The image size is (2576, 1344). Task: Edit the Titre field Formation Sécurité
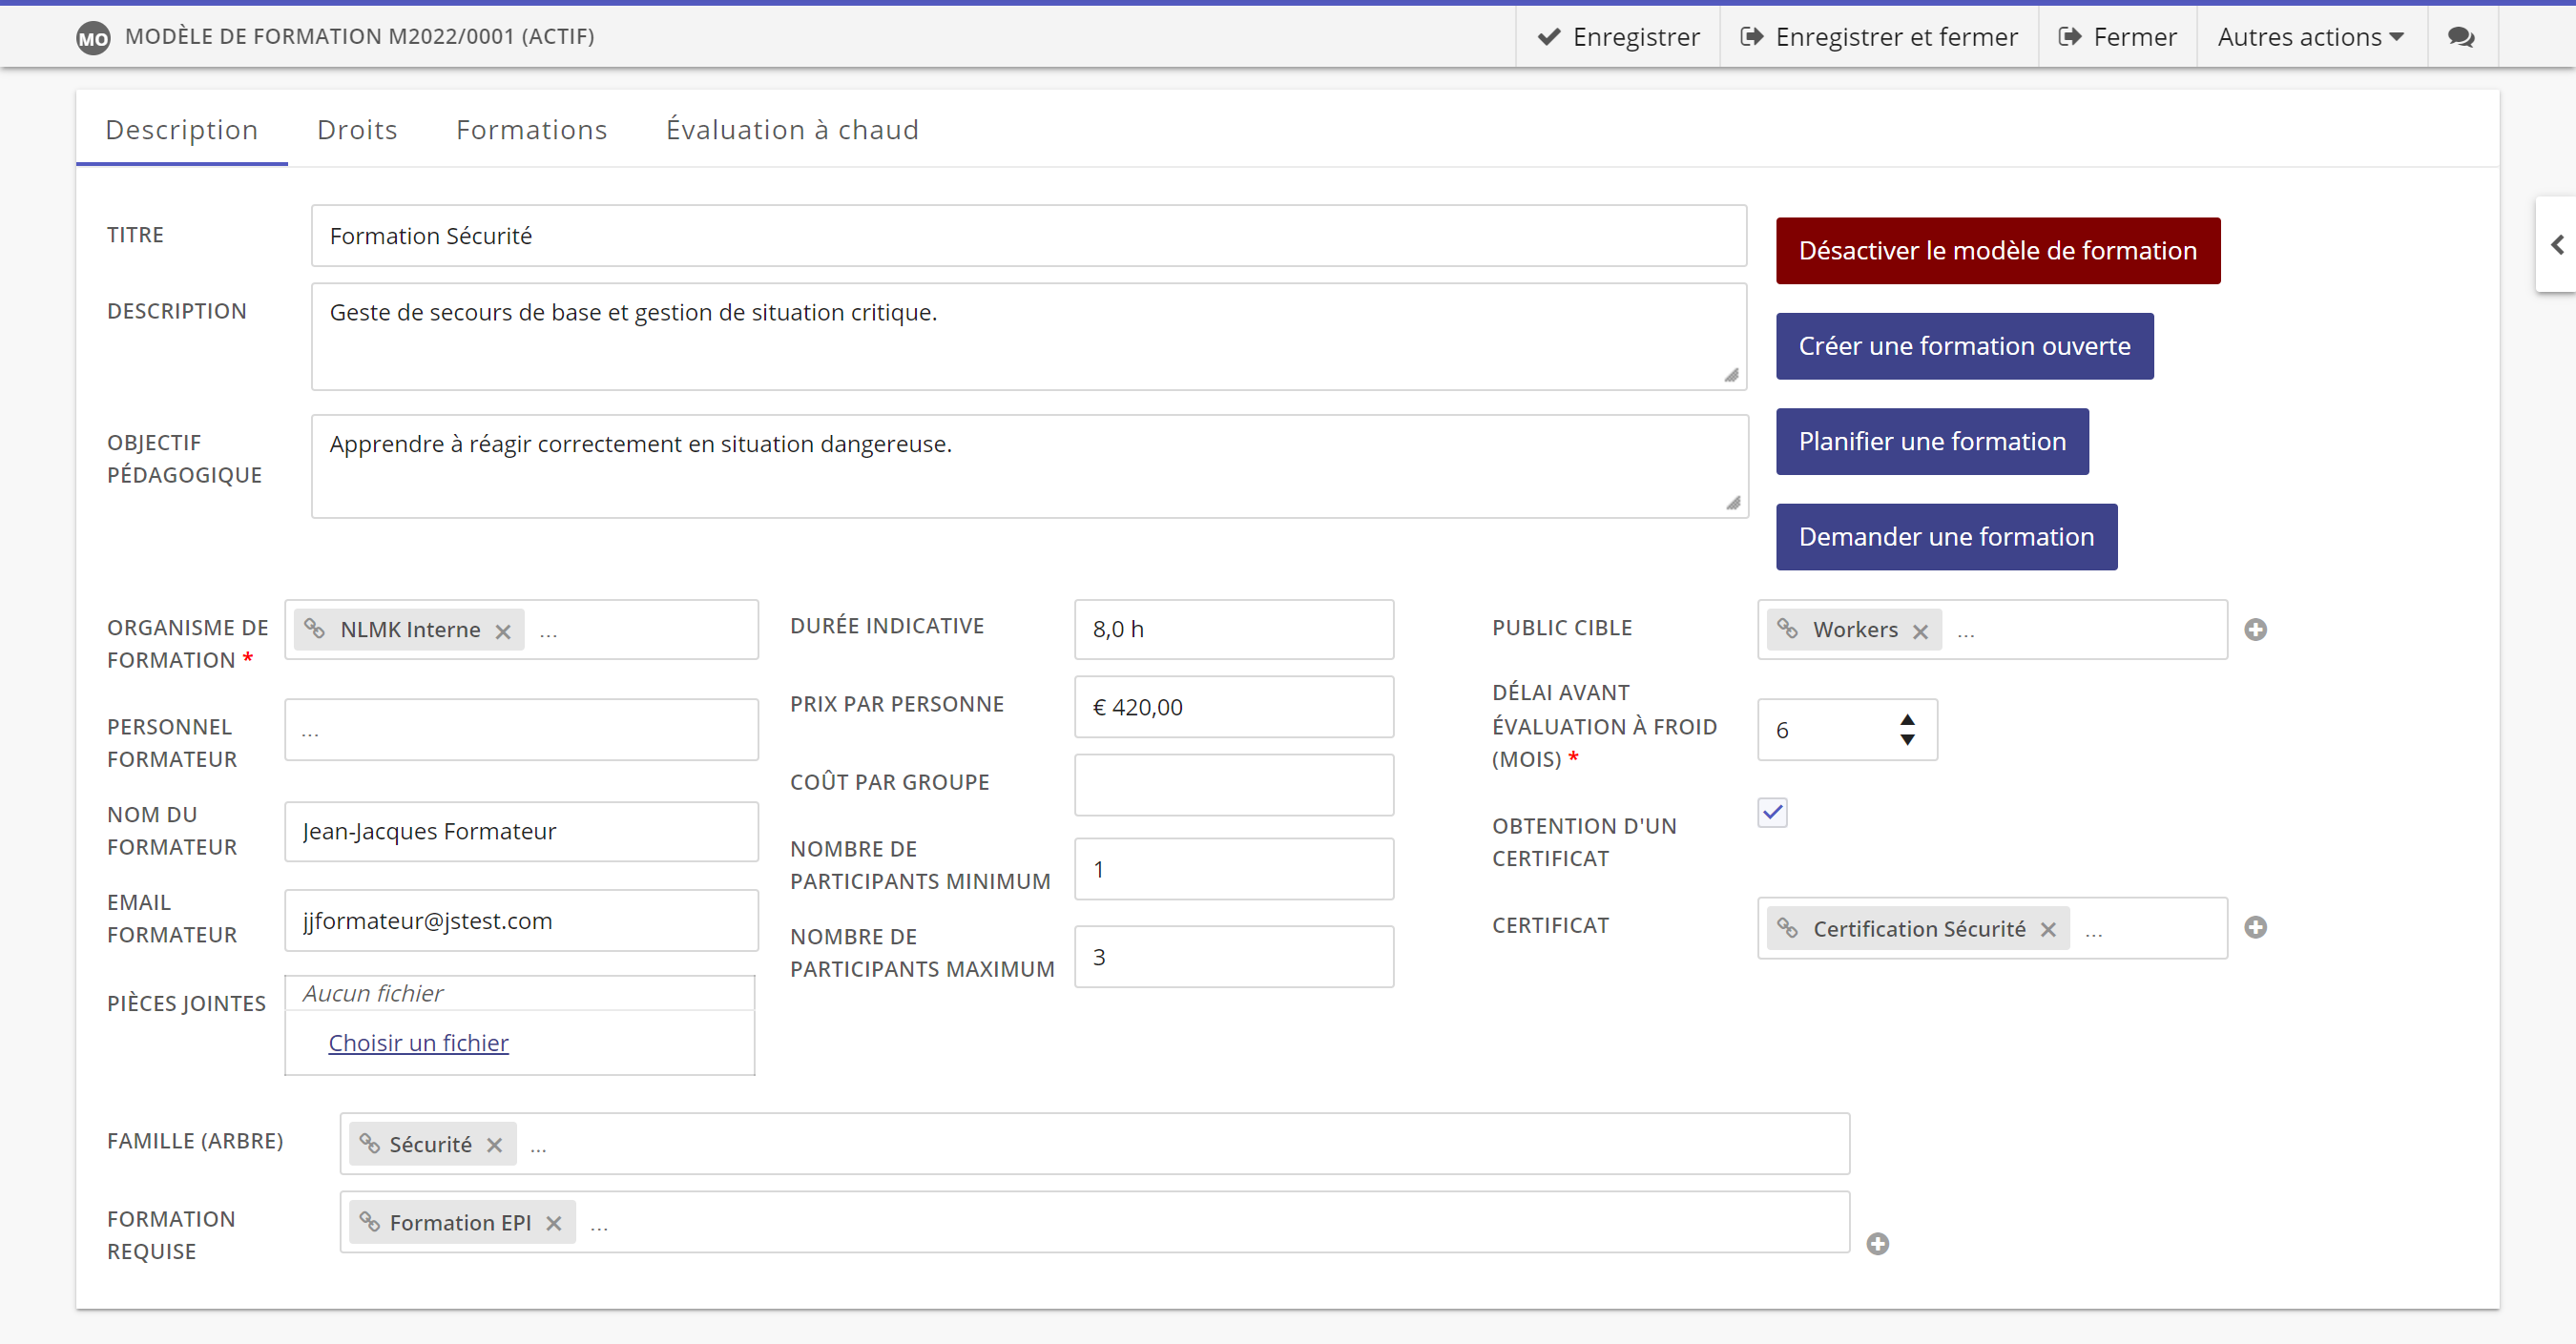click(1029, 236)
